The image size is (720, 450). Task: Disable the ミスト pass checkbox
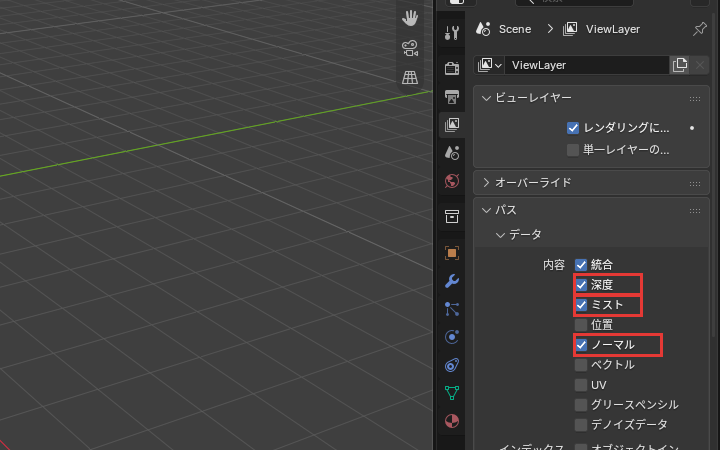tap(581, 305)
